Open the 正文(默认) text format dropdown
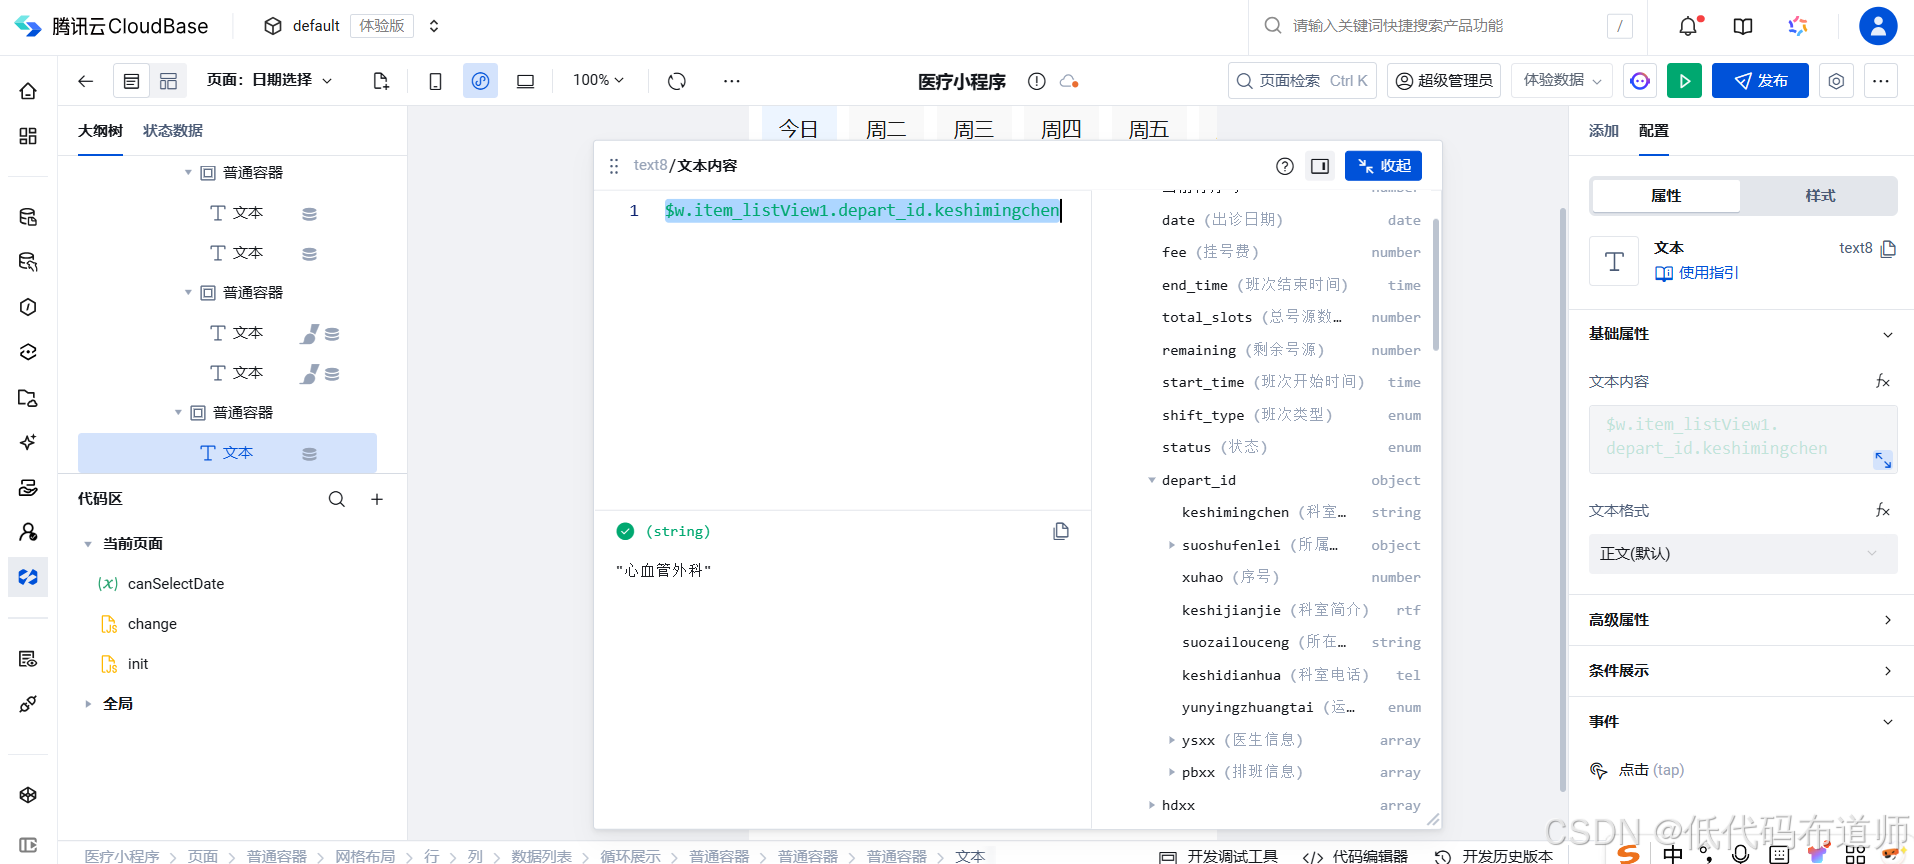Viewport: 1914px width, 864px height. click(1743, 554)
